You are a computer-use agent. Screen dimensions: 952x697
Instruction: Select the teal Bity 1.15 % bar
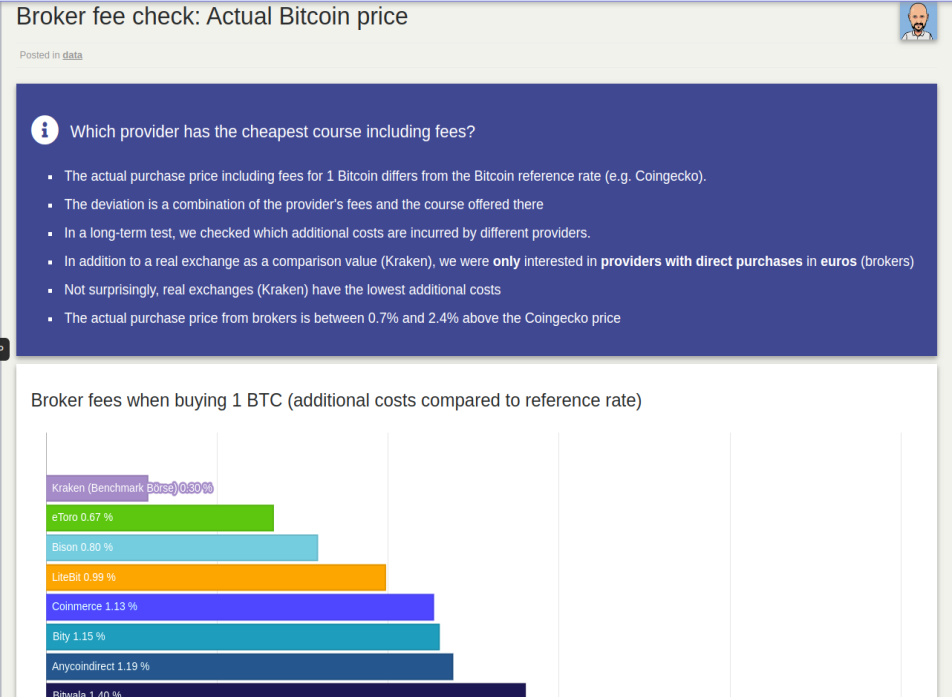(243, 637)
